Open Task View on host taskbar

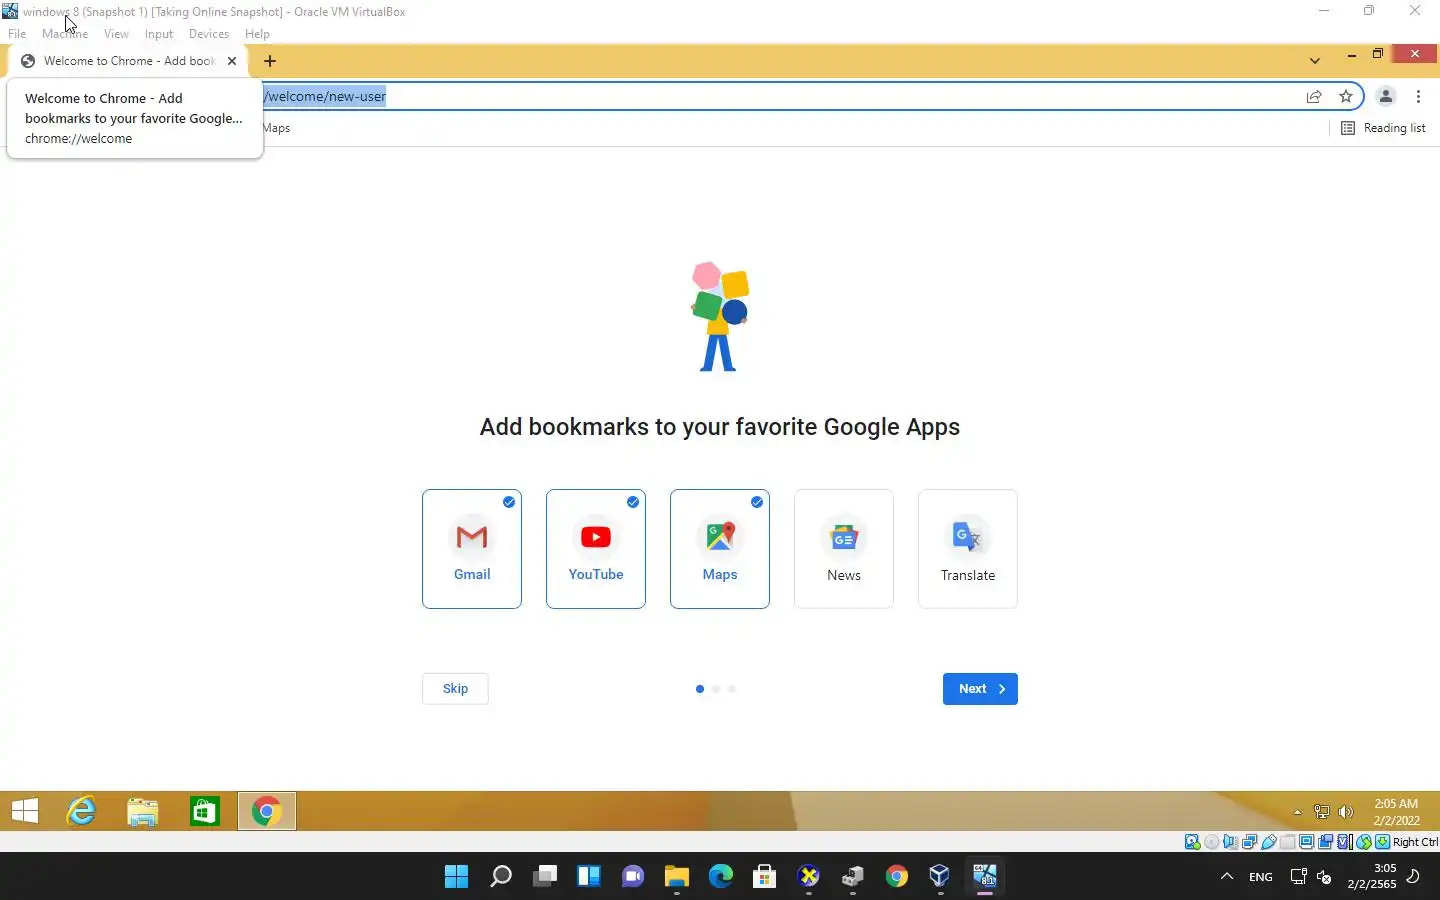pos(545,877)
